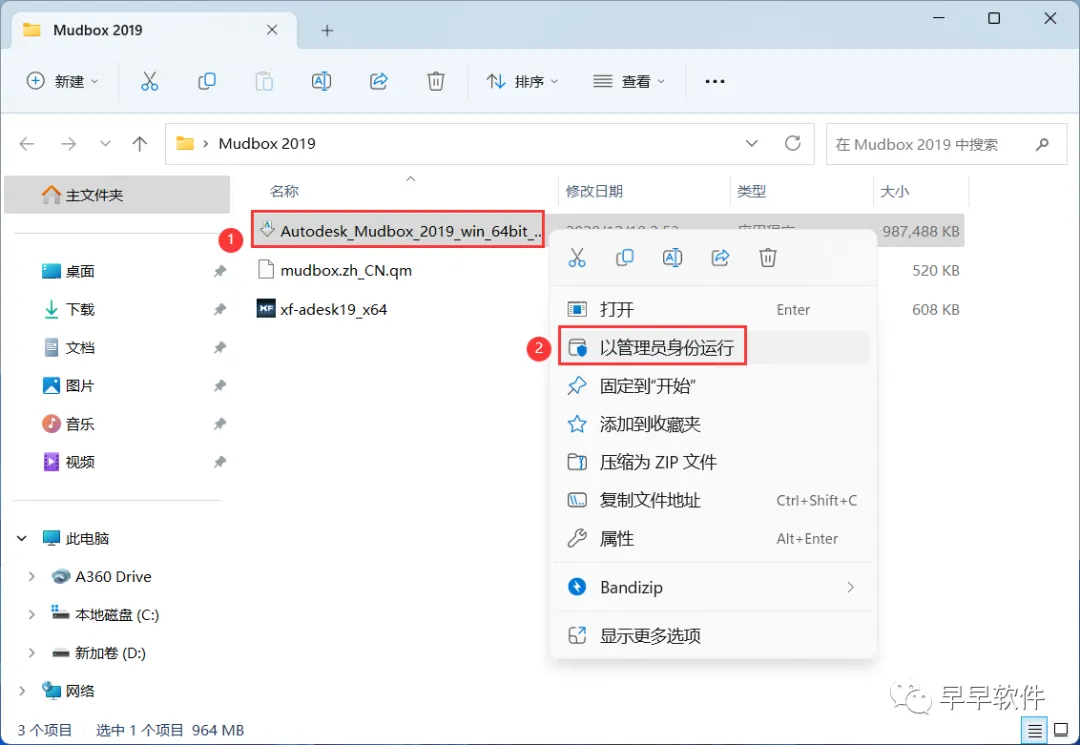Image resolution: width=1080 pixels, height=745 pixels.
Task: Select 视频 in the navigation pane
Action: tap(80, 462)
